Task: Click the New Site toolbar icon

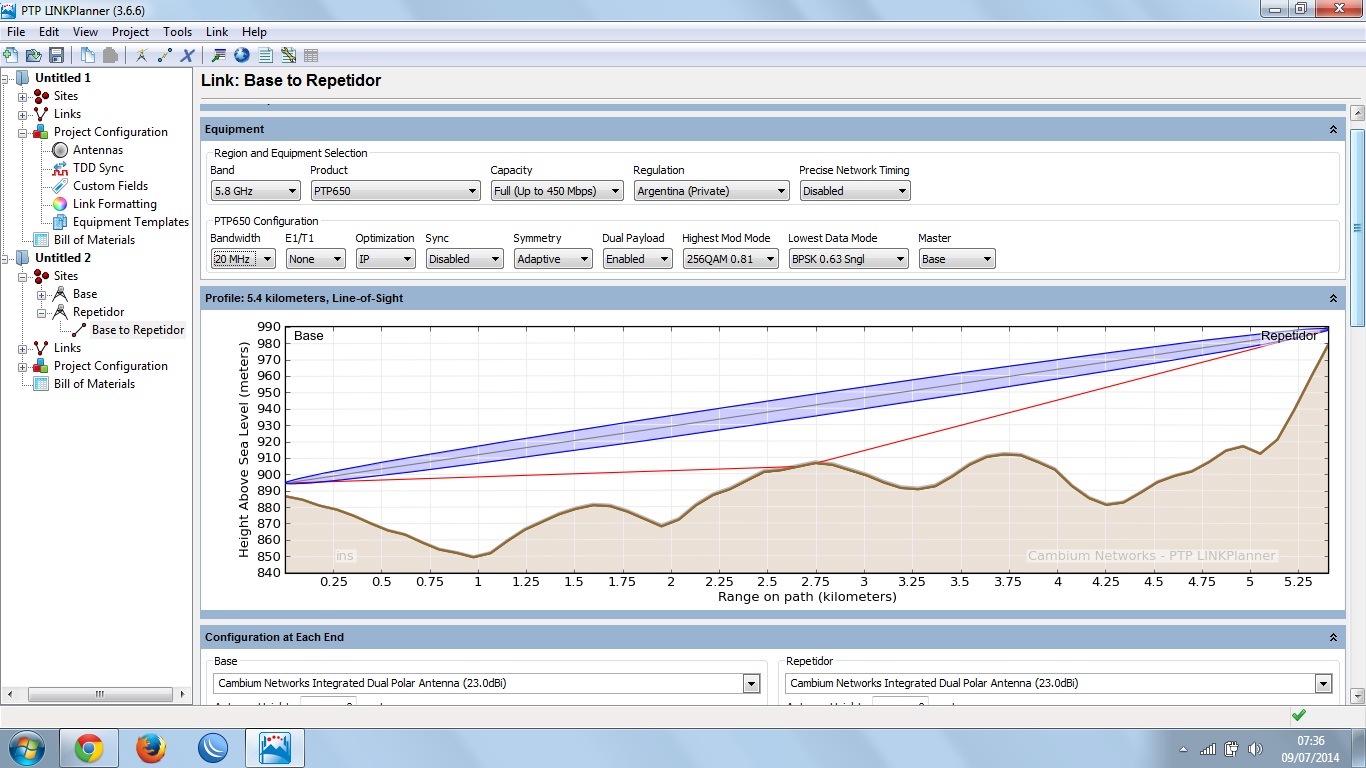Action: point(142,56)
